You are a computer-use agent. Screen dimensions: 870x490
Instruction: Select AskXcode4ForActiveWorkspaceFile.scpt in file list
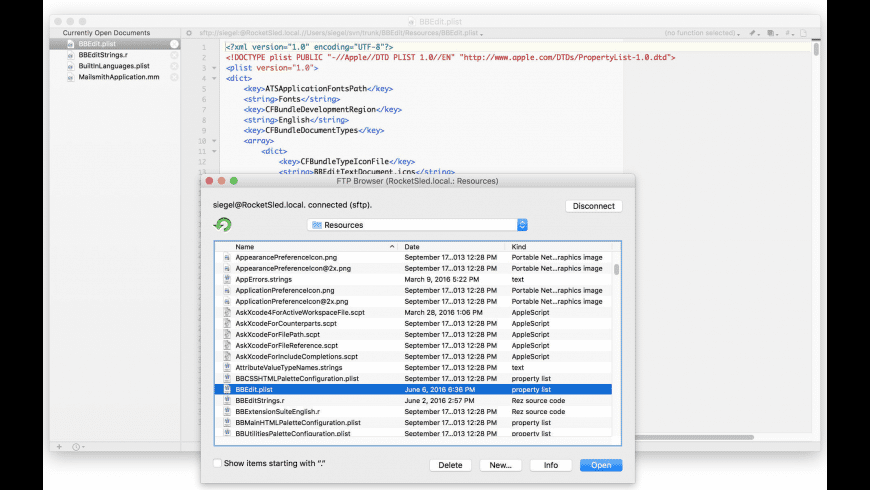413,312
